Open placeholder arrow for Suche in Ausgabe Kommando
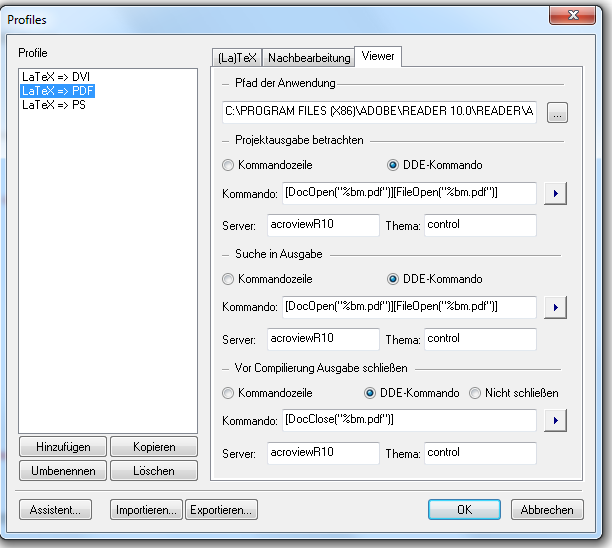 tap(557, 306)
